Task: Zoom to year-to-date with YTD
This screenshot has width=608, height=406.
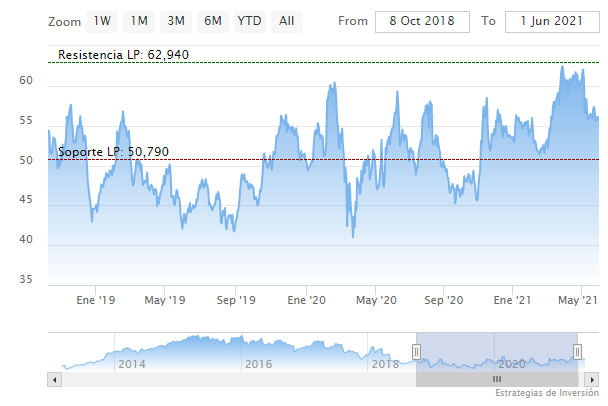Action: point(249,20)
